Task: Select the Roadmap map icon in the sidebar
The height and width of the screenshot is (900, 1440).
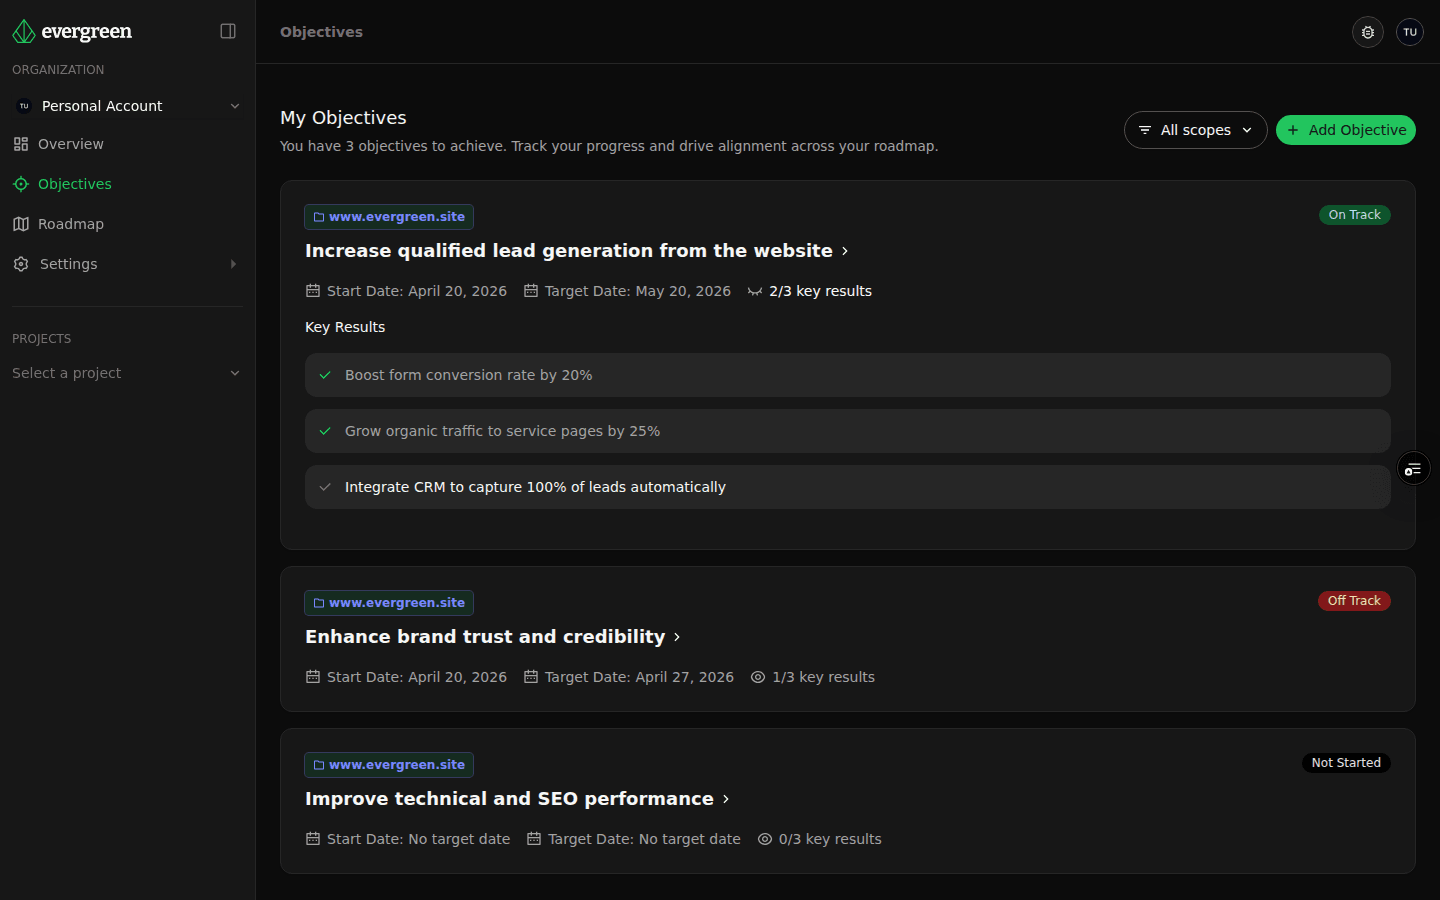Action: 21,223
